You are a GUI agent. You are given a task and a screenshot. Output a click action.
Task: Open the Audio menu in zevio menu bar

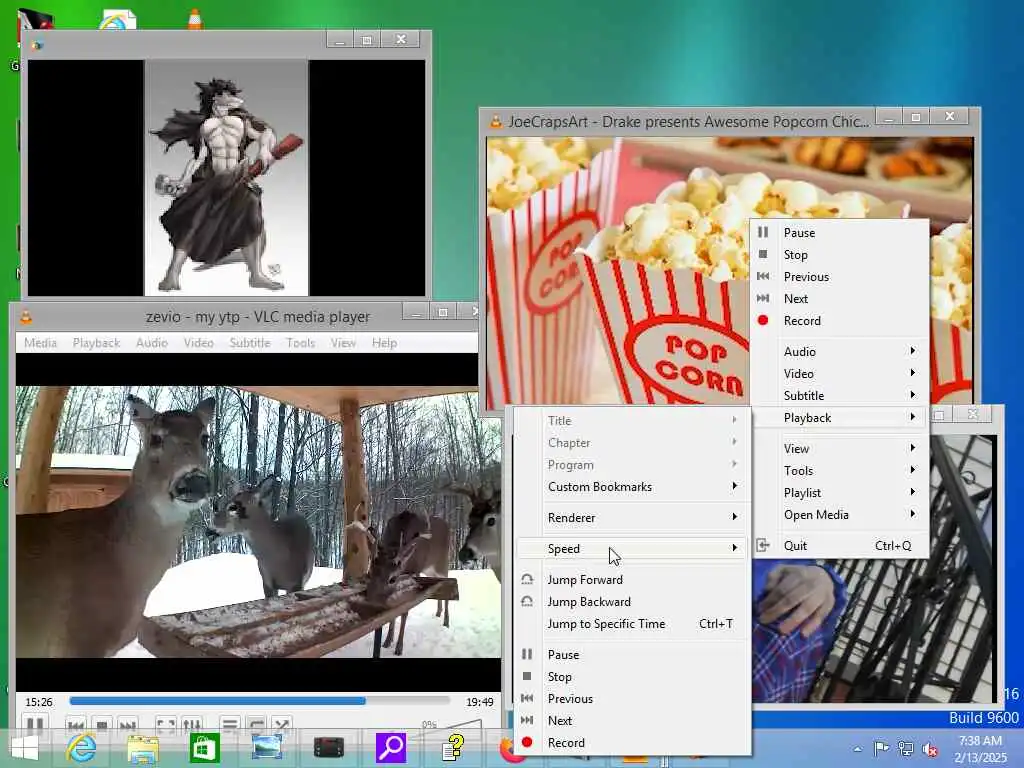(152, 343)
